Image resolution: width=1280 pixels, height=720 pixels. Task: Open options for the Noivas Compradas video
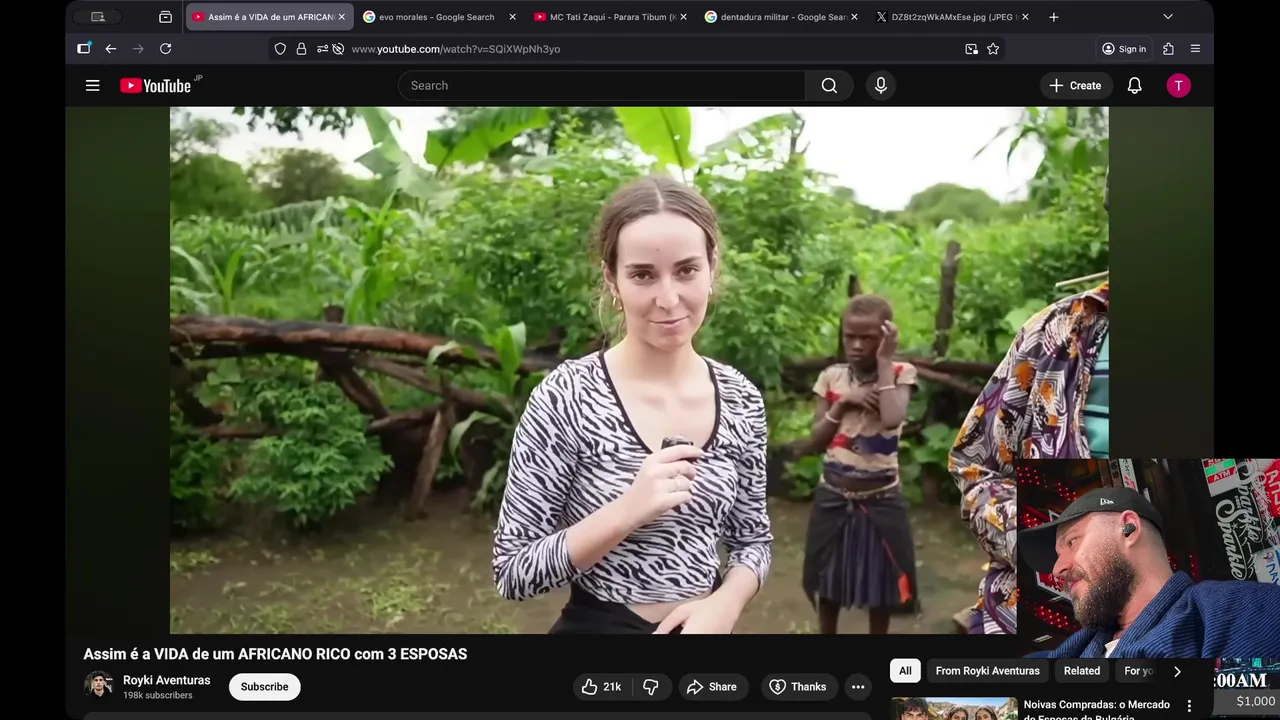tap(1189, 707)
